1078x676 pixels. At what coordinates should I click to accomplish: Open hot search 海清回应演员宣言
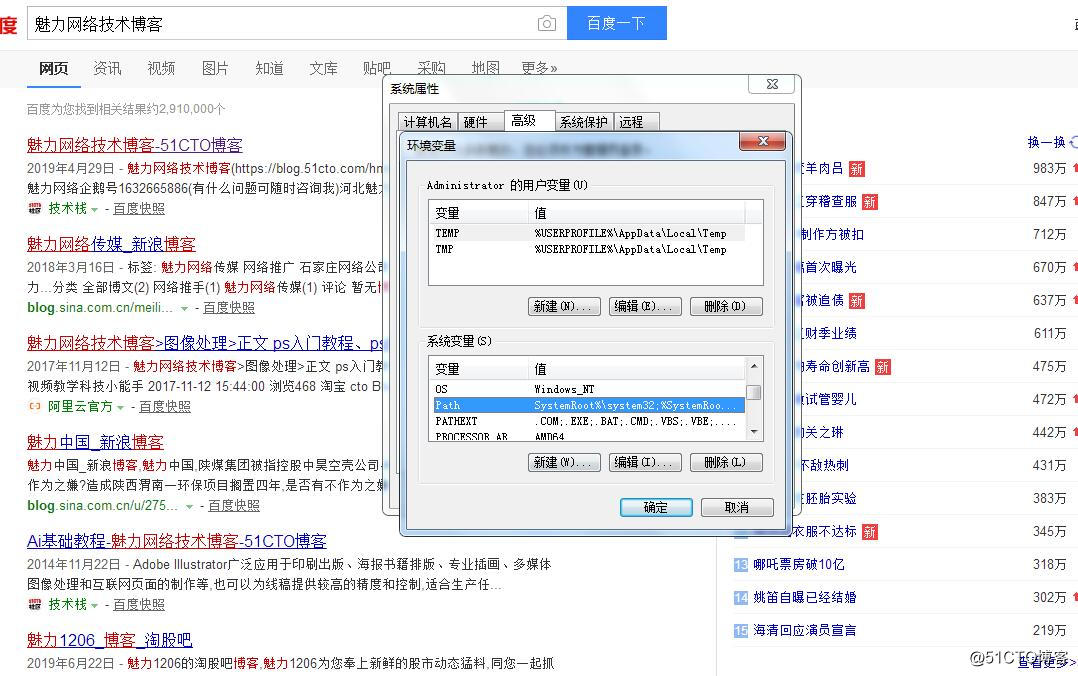805,631
